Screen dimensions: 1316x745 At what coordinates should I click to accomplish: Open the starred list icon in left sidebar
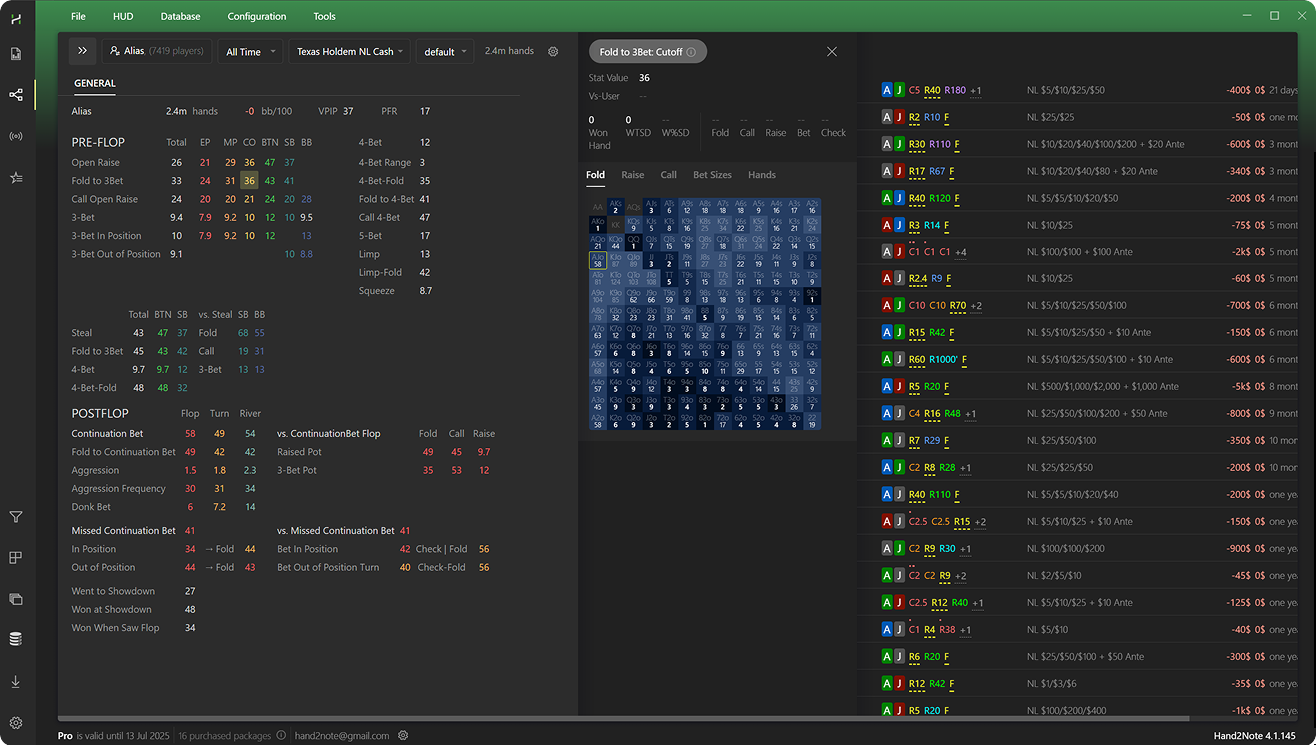click(16, 177)
